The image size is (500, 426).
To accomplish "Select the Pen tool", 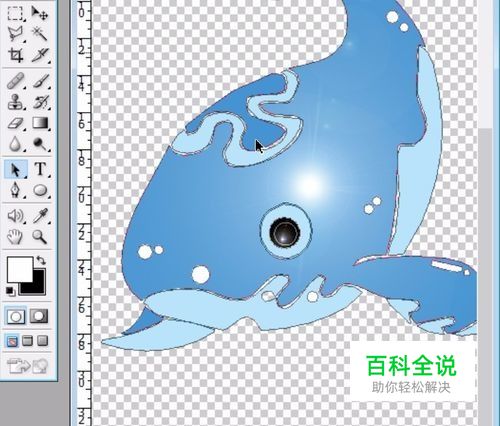I will (15, 190).
